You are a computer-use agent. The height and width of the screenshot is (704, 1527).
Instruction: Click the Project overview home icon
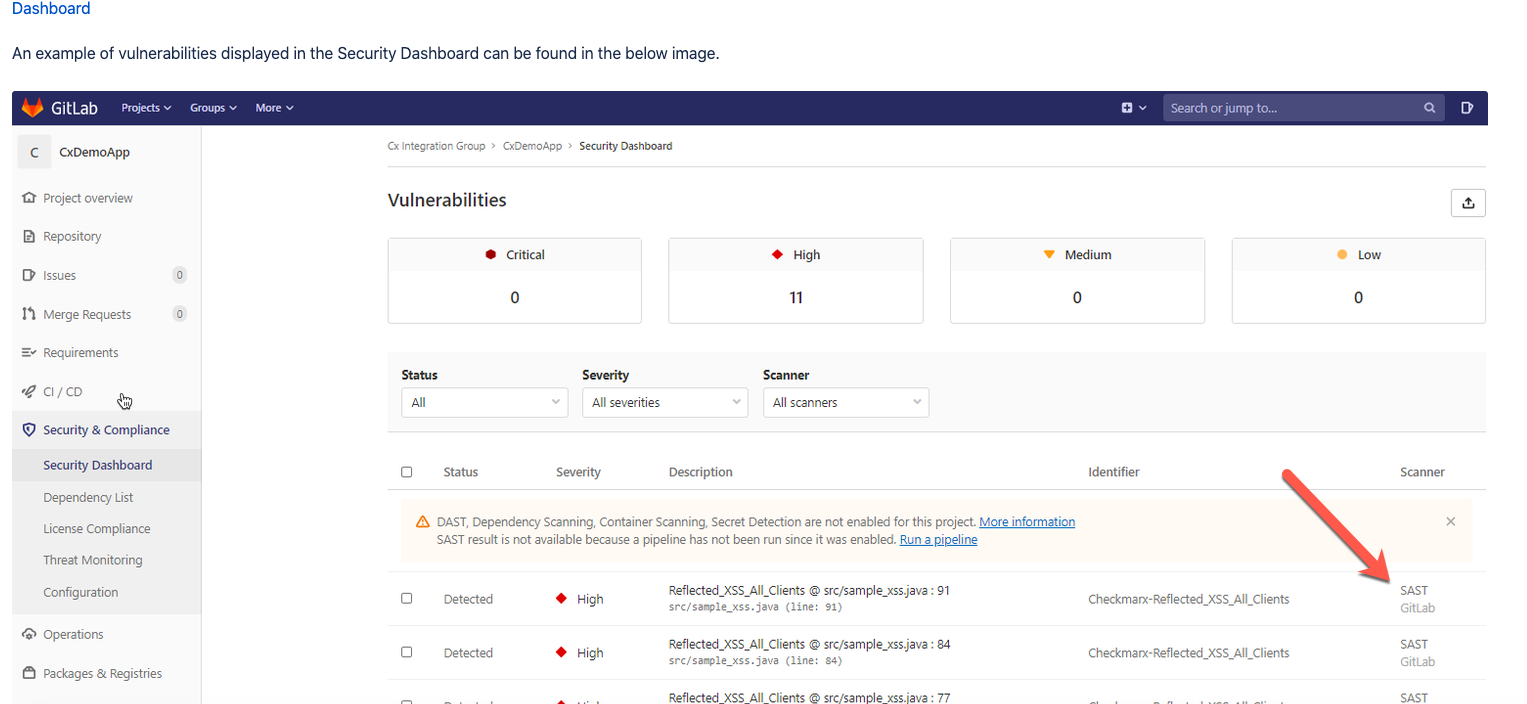coord(29,198)
